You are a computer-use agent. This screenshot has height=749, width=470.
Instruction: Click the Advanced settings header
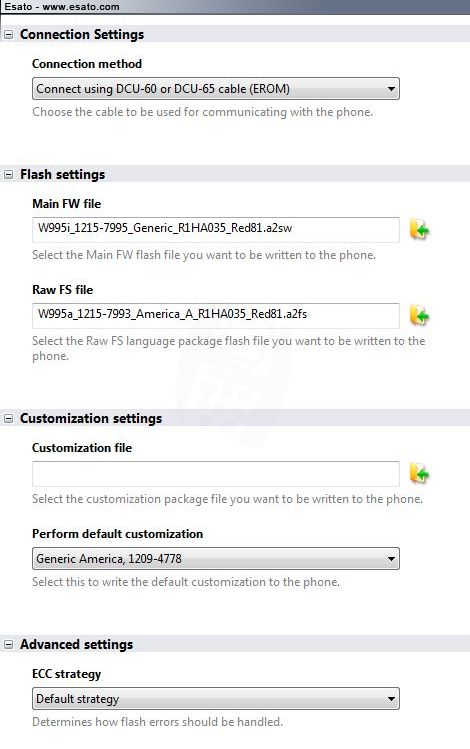[76, 644]
